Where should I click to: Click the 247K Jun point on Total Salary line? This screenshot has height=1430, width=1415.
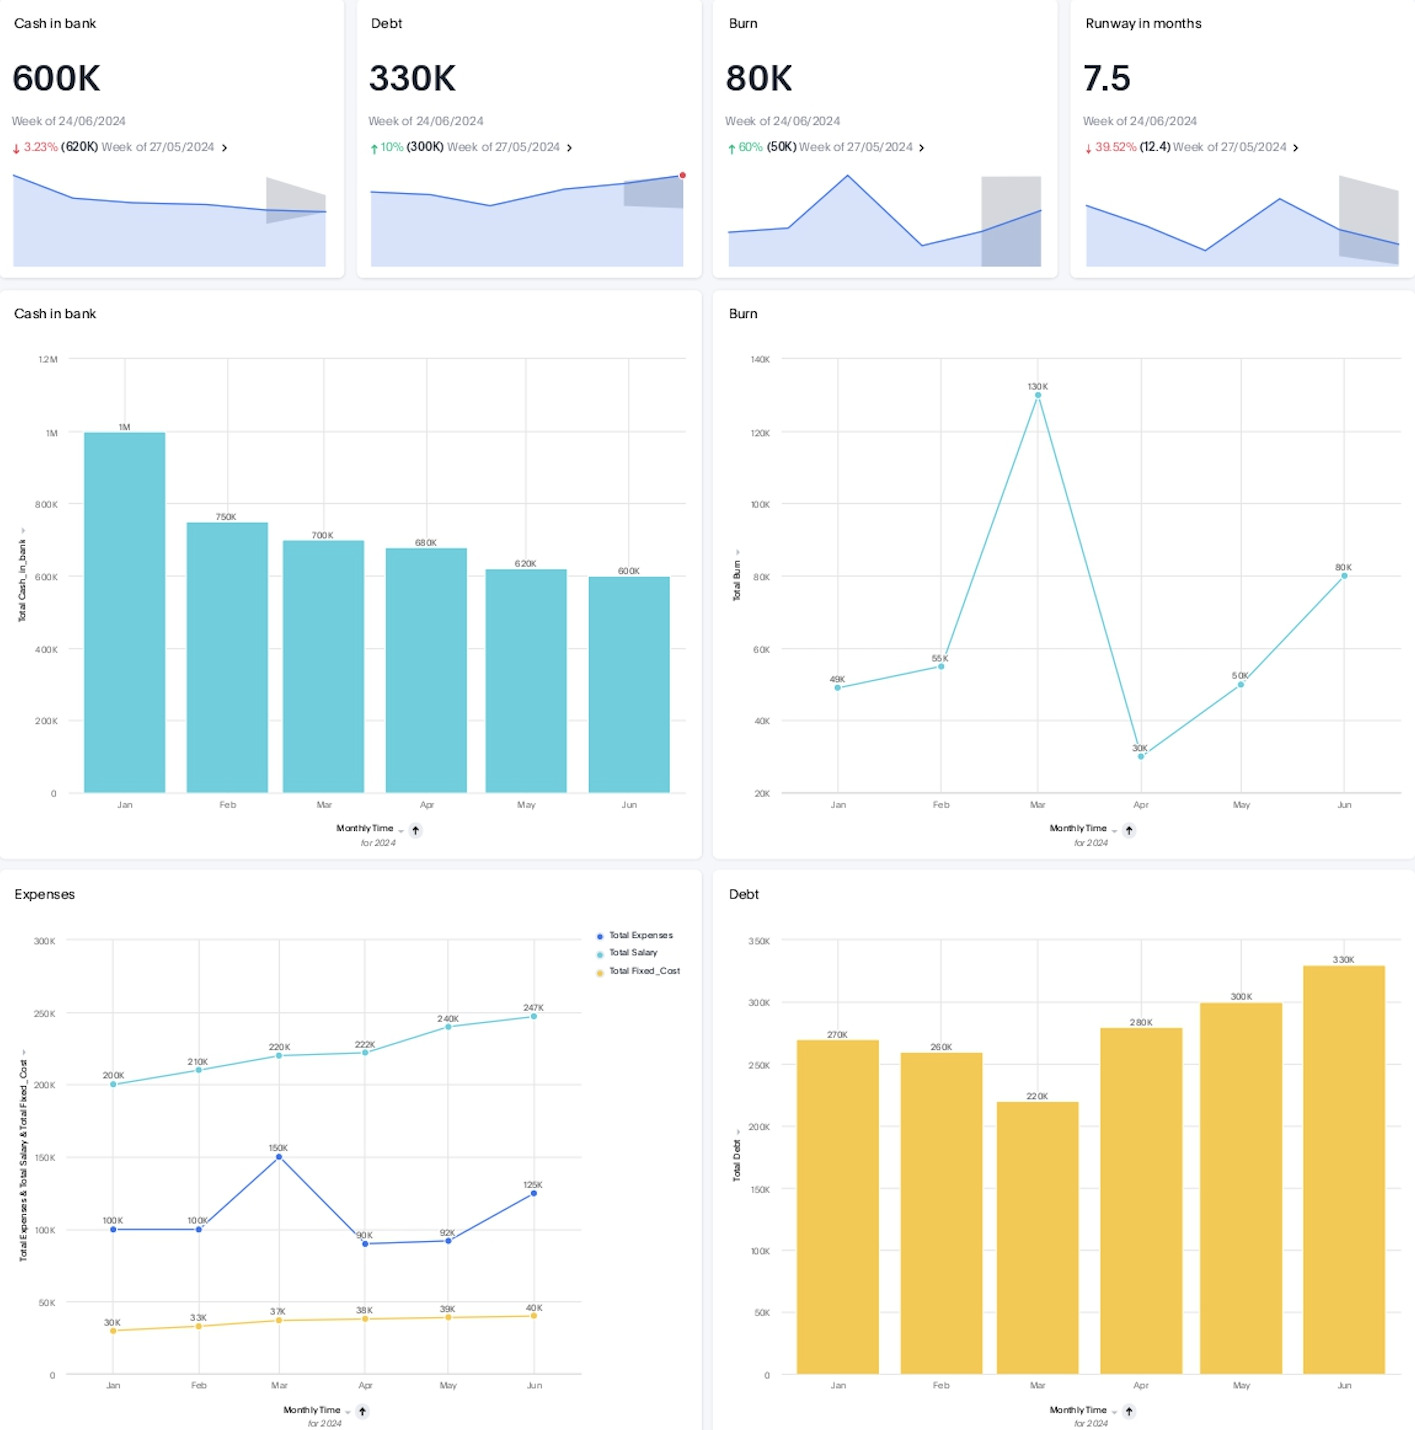534,1016
